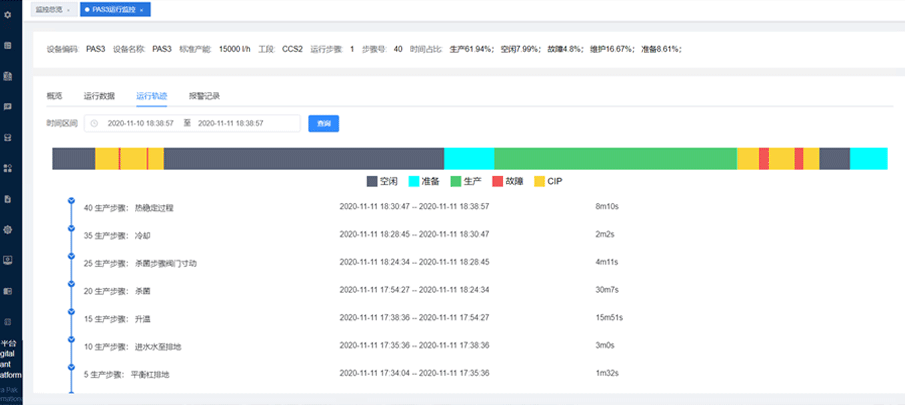Click the gear icon atop the sidebar
The image size is (905, 405).
point(8,14)
